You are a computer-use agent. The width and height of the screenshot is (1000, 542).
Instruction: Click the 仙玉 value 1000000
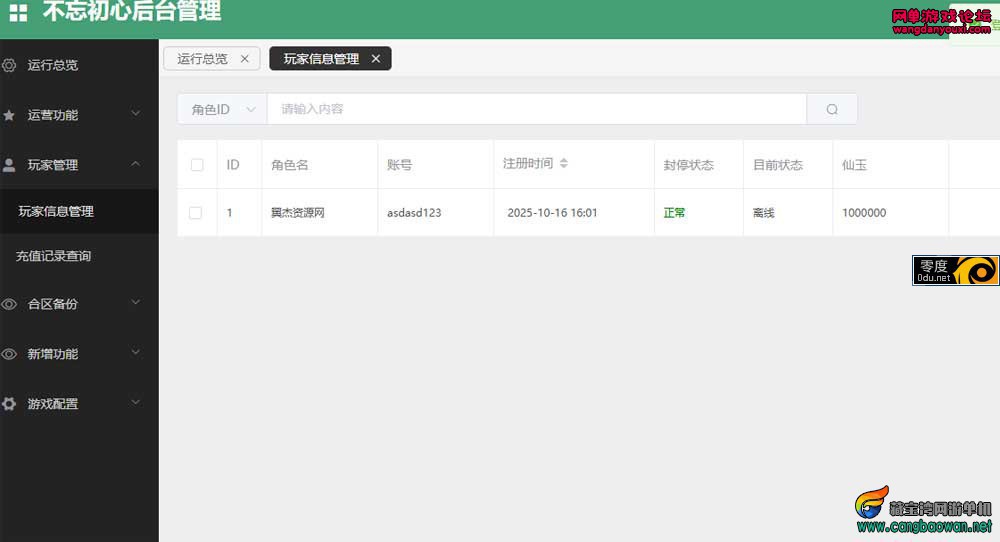[x=864, y=213]
